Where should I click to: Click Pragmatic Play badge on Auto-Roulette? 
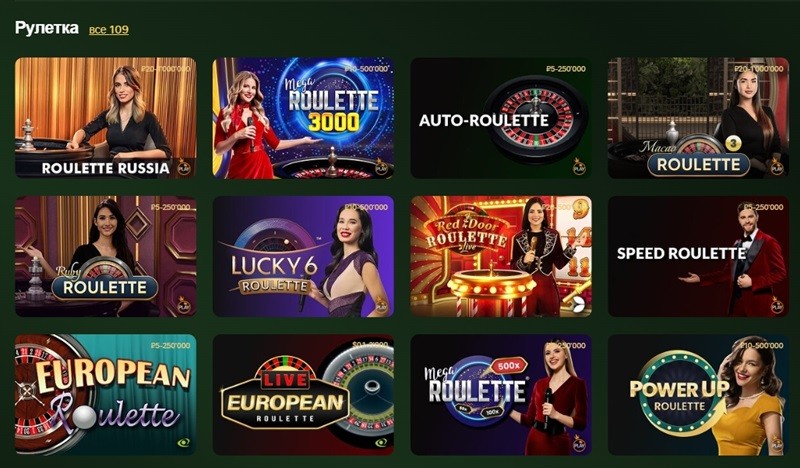coord(579,166)
